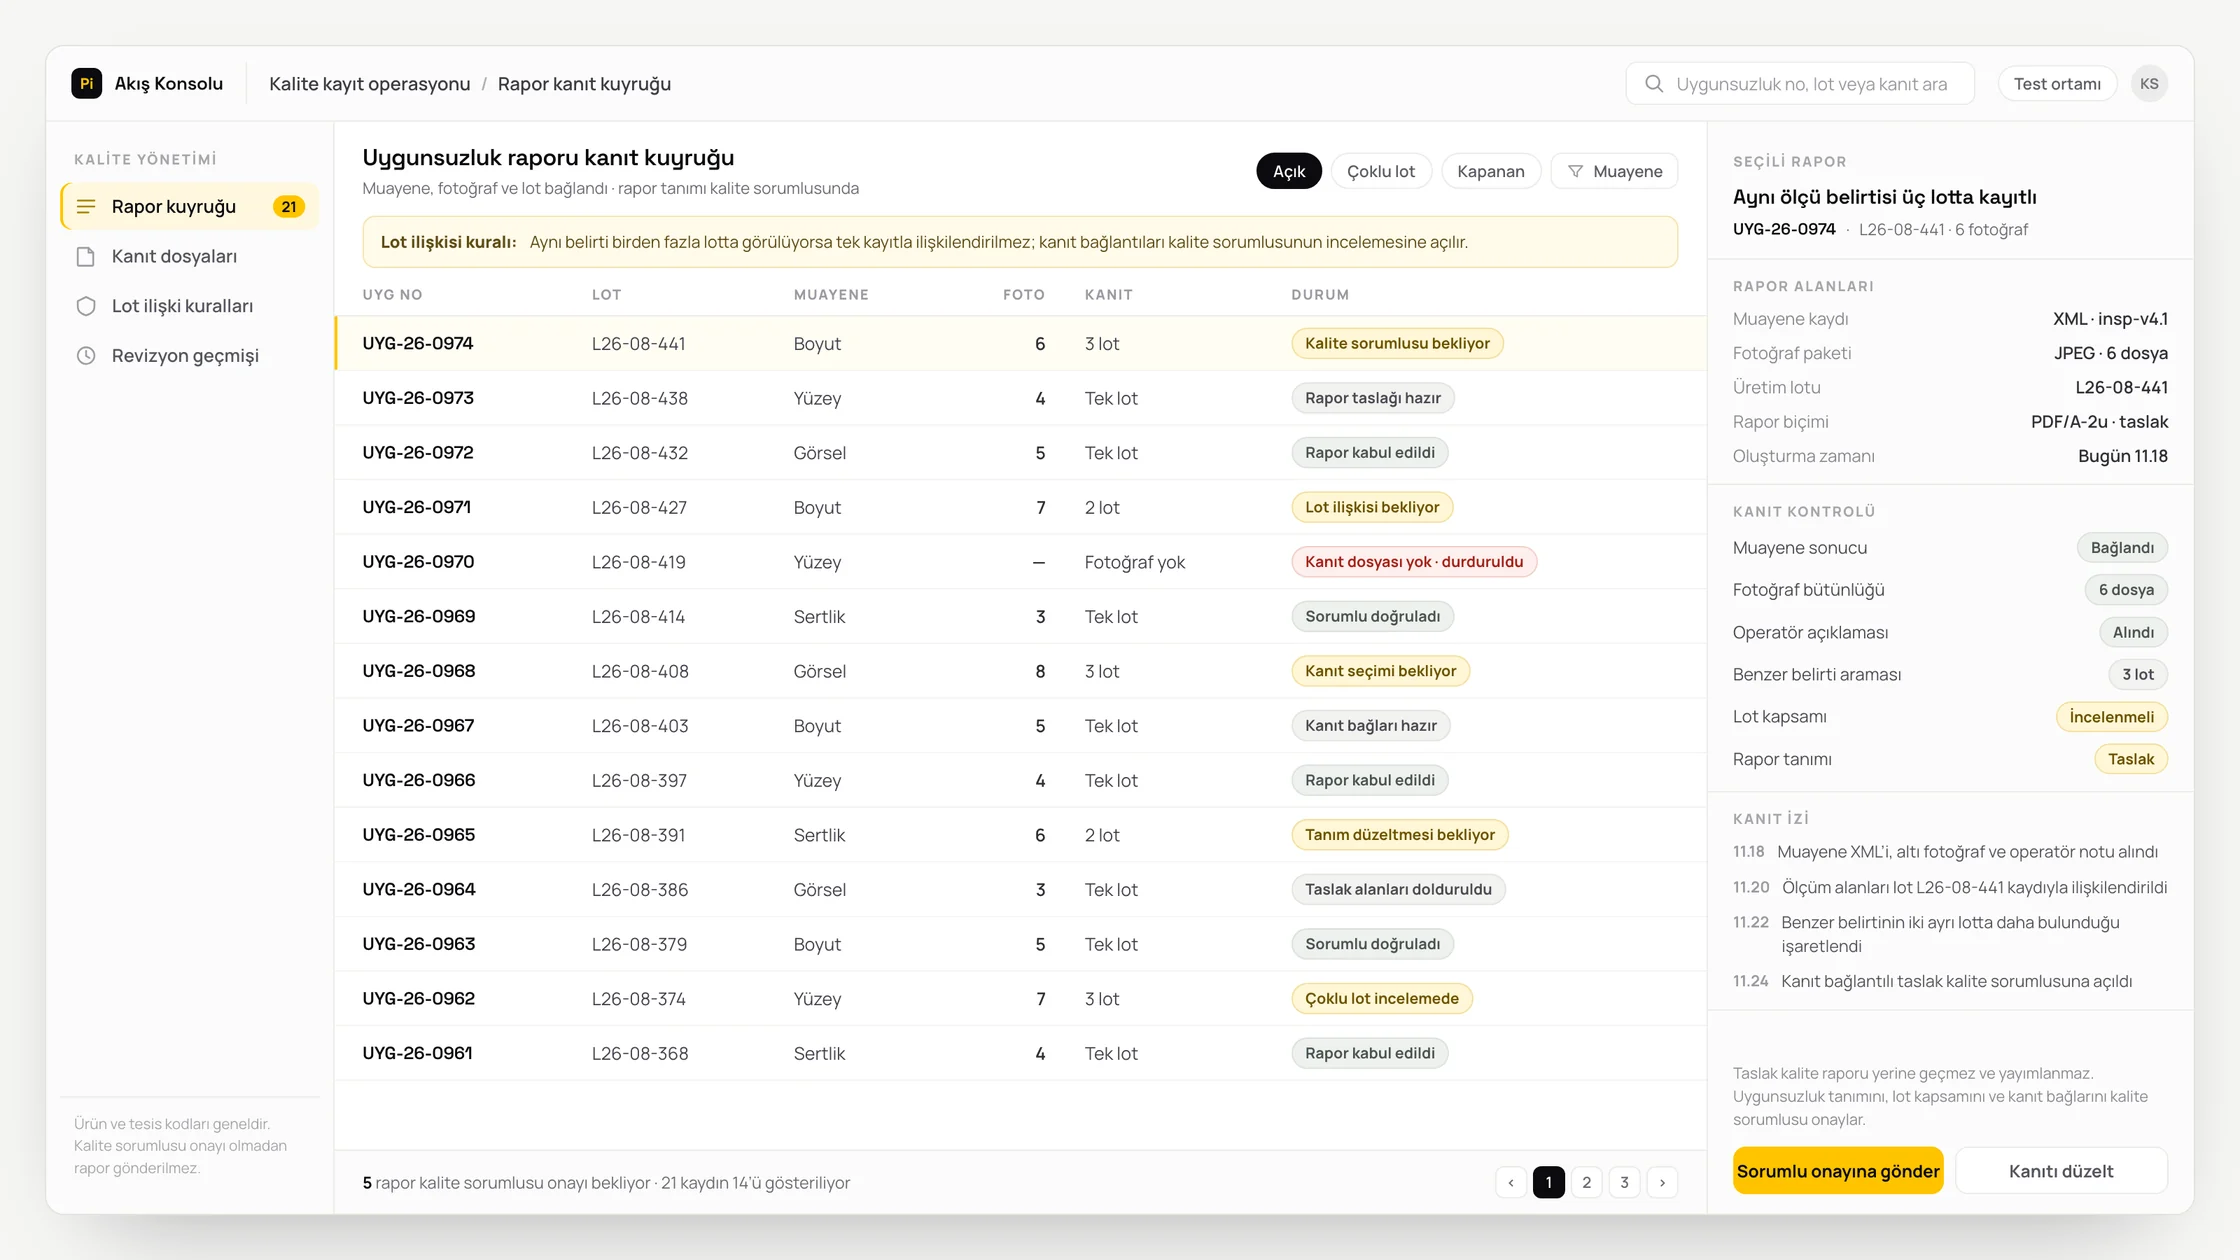Viewport: 2240px width, 1260px height.
Task: Click the Kalite sorumlusu bekliyor status
Action: tap(1397, 343)
